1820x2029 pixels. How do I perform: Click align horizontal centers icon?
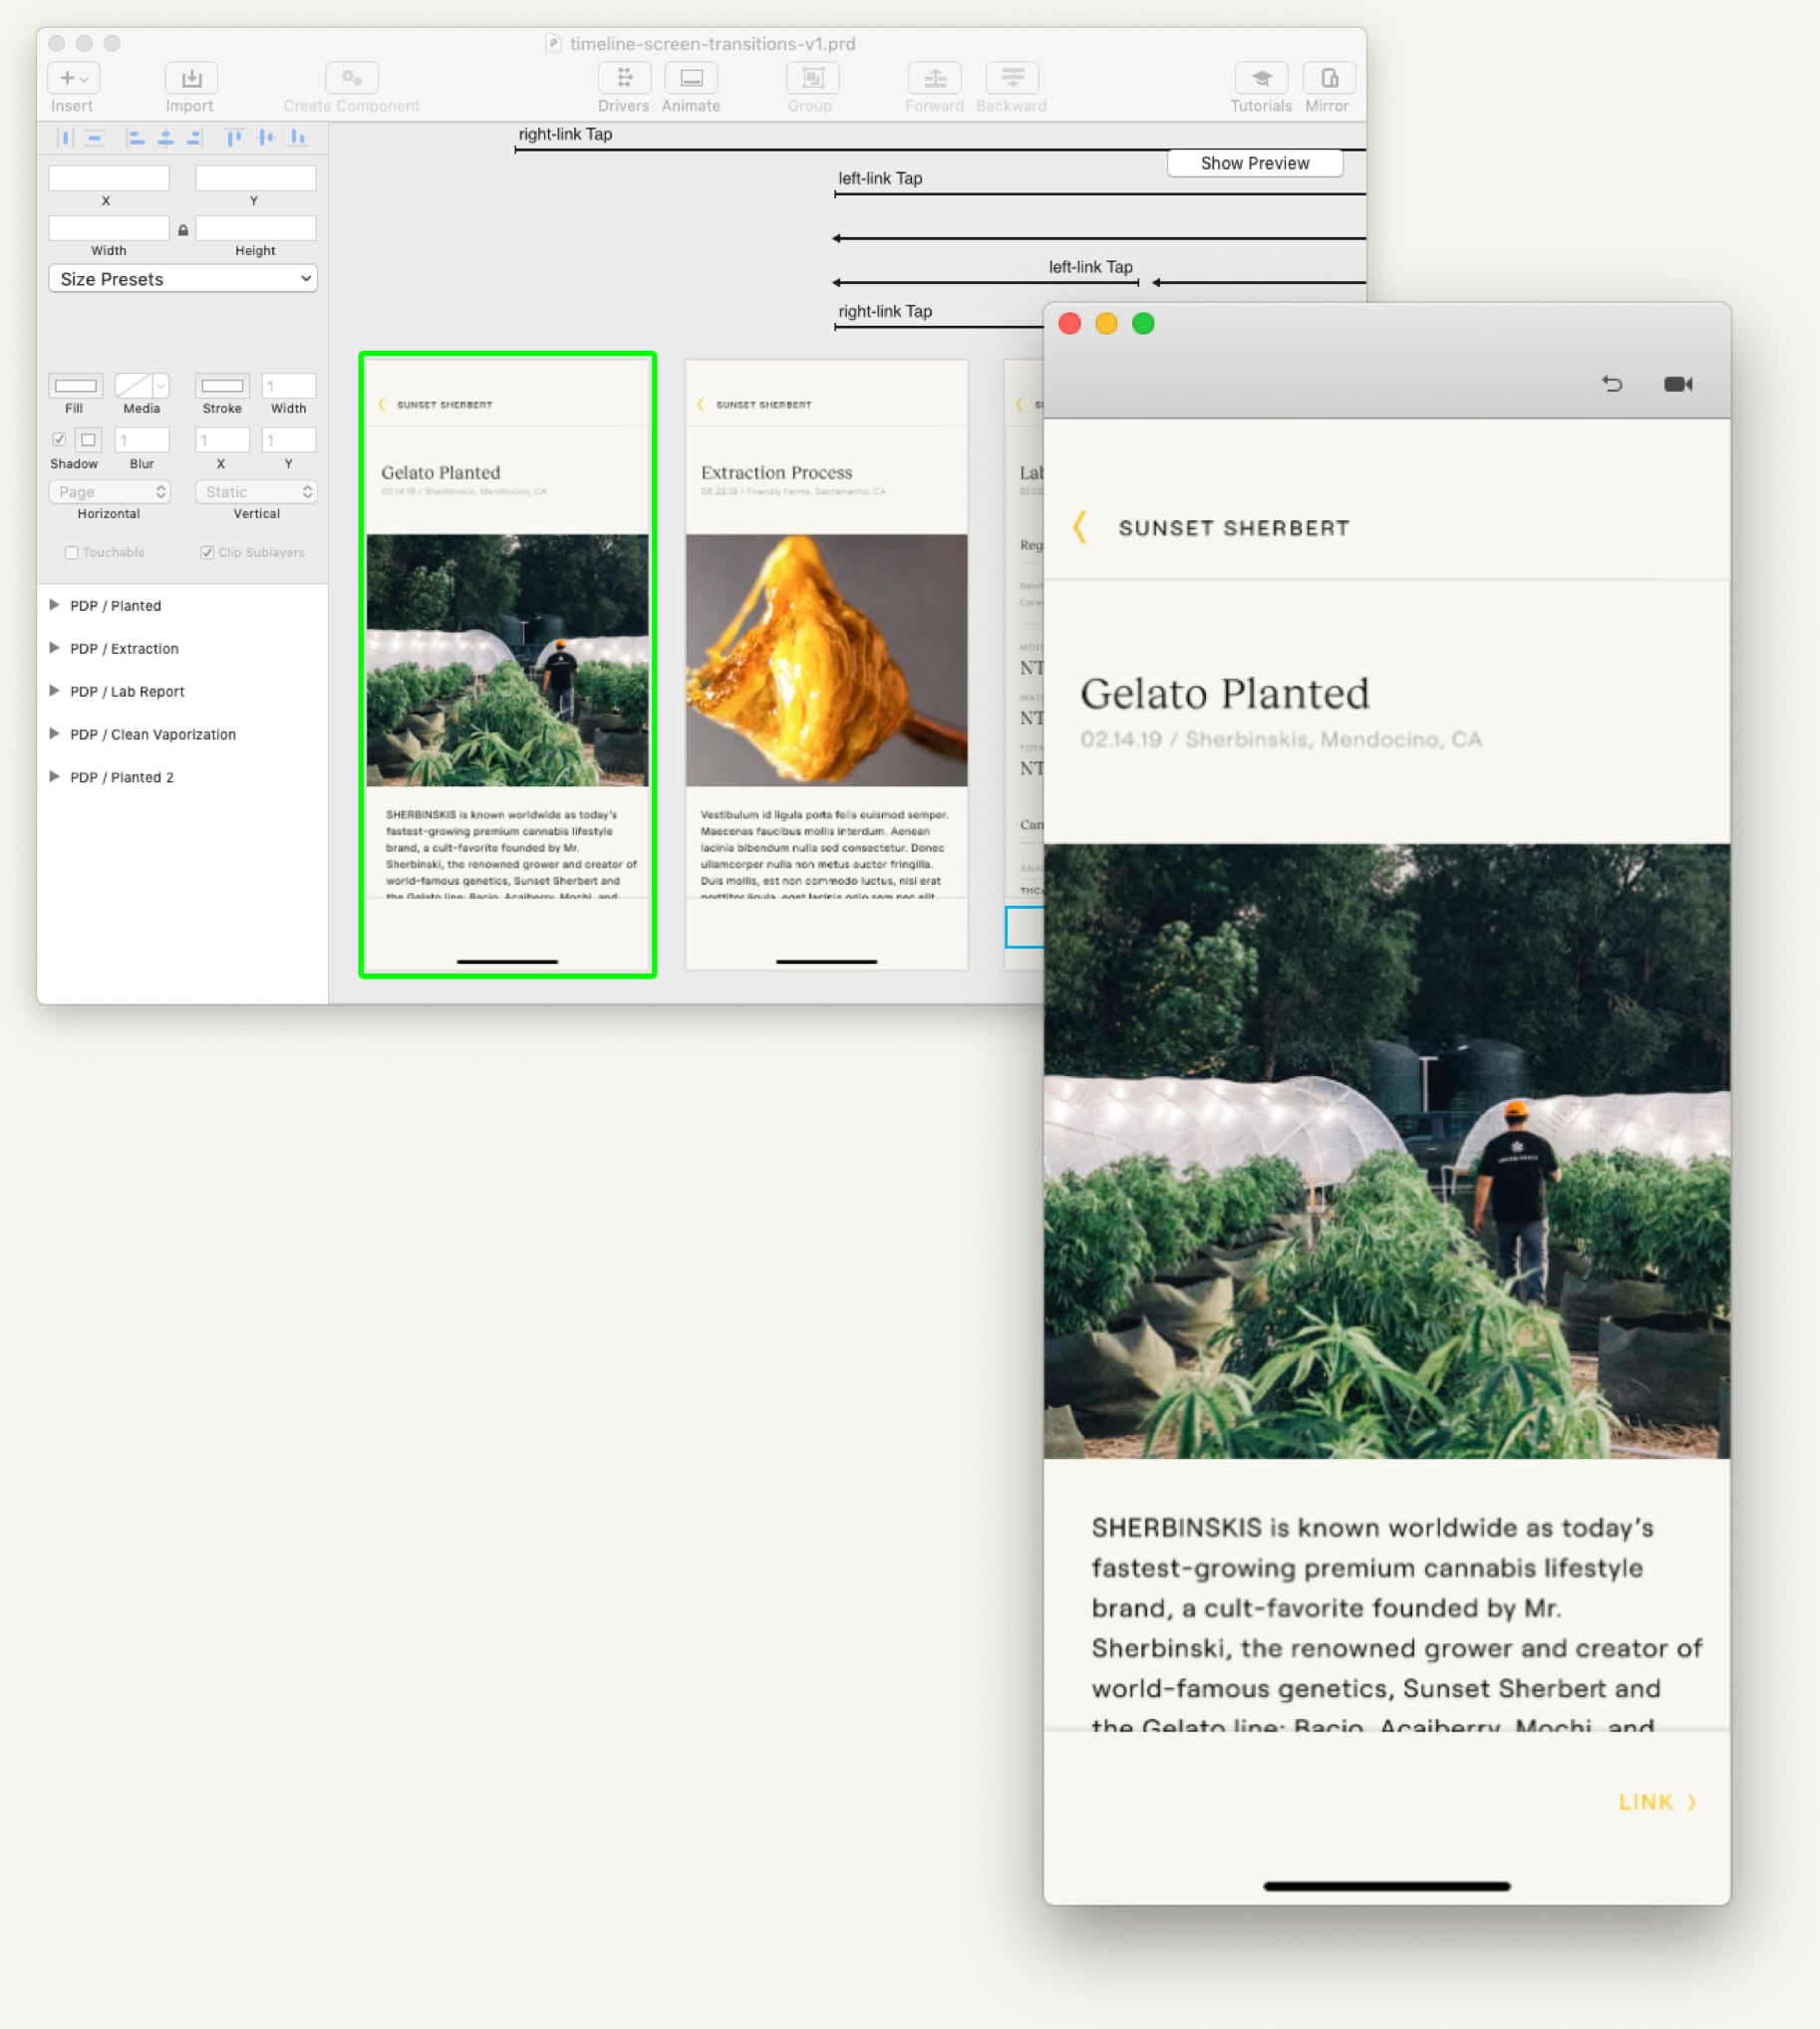166,138
